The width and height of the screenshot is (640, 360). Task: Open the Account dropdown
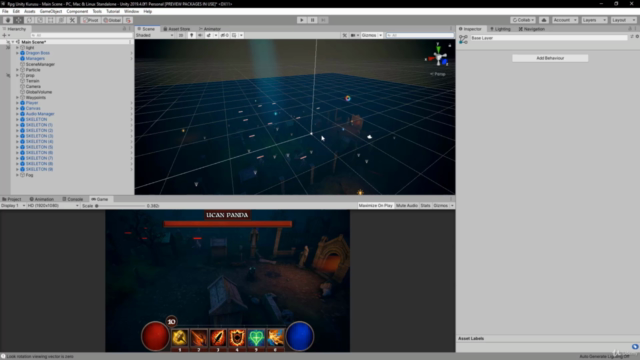pyautogui.click(x=565, y=20)
